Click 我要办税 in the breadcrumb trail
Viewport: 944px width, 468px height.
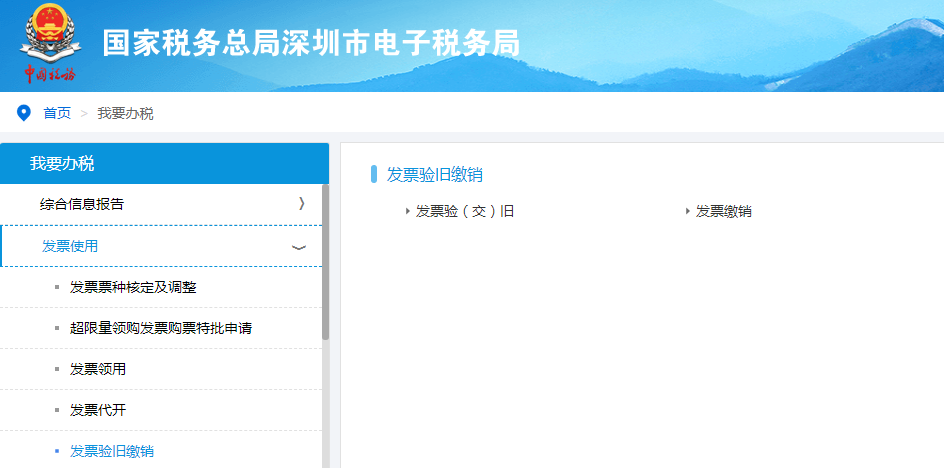pos(125,113)
